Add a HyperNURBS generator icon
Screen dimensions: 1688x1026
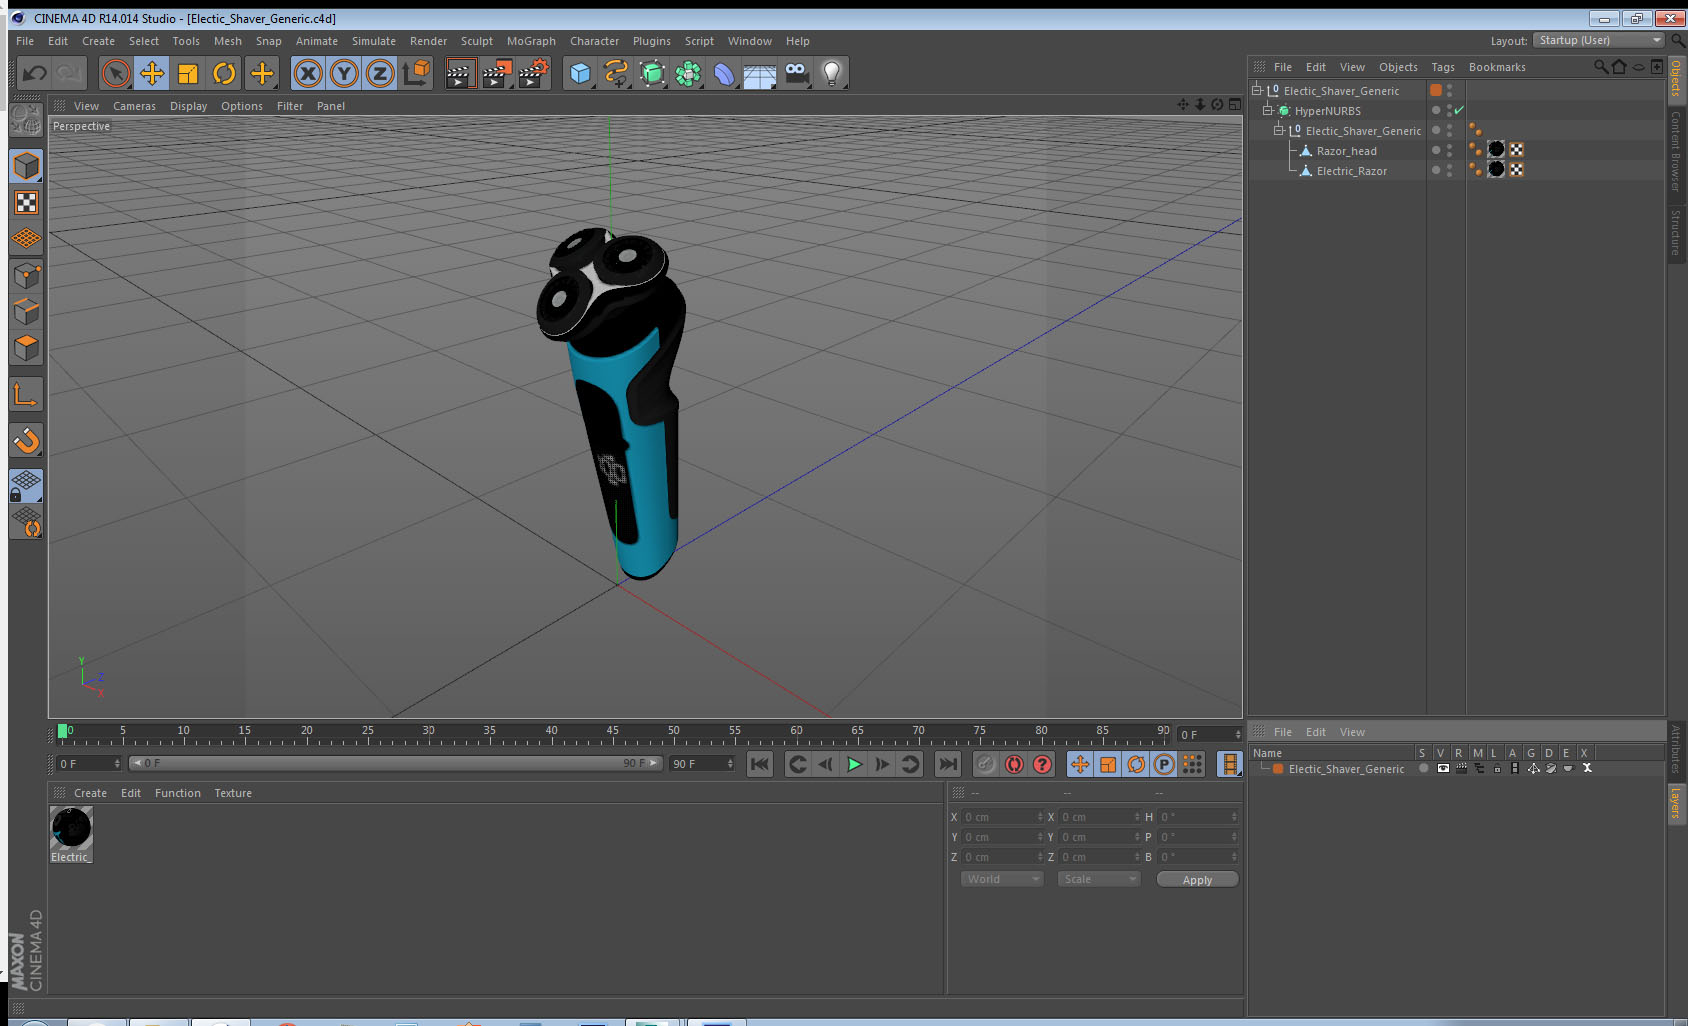pos(652,73)
